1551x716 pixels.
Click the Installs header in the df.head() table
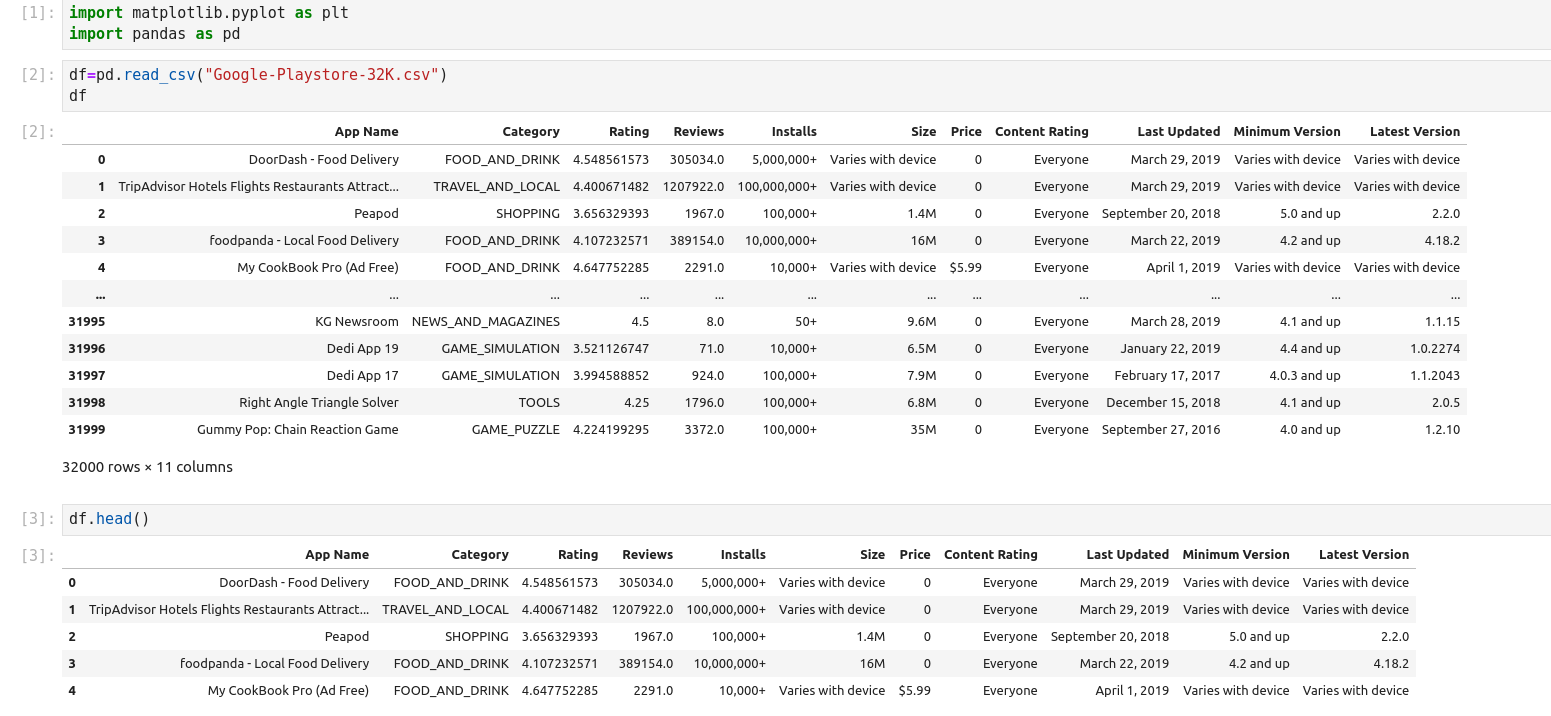pyautogui.click(x=742, y=555)
